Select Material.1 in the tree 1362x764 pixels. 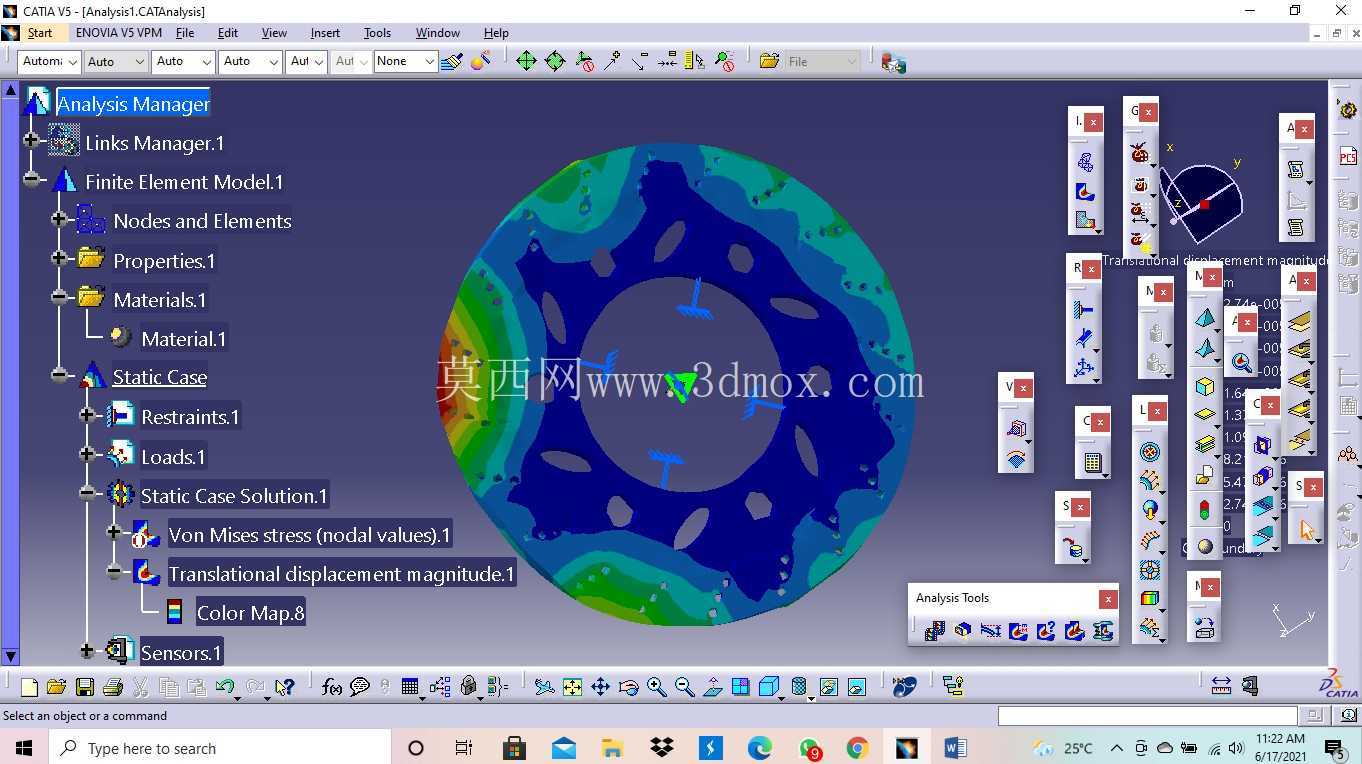tap(184, 339)
